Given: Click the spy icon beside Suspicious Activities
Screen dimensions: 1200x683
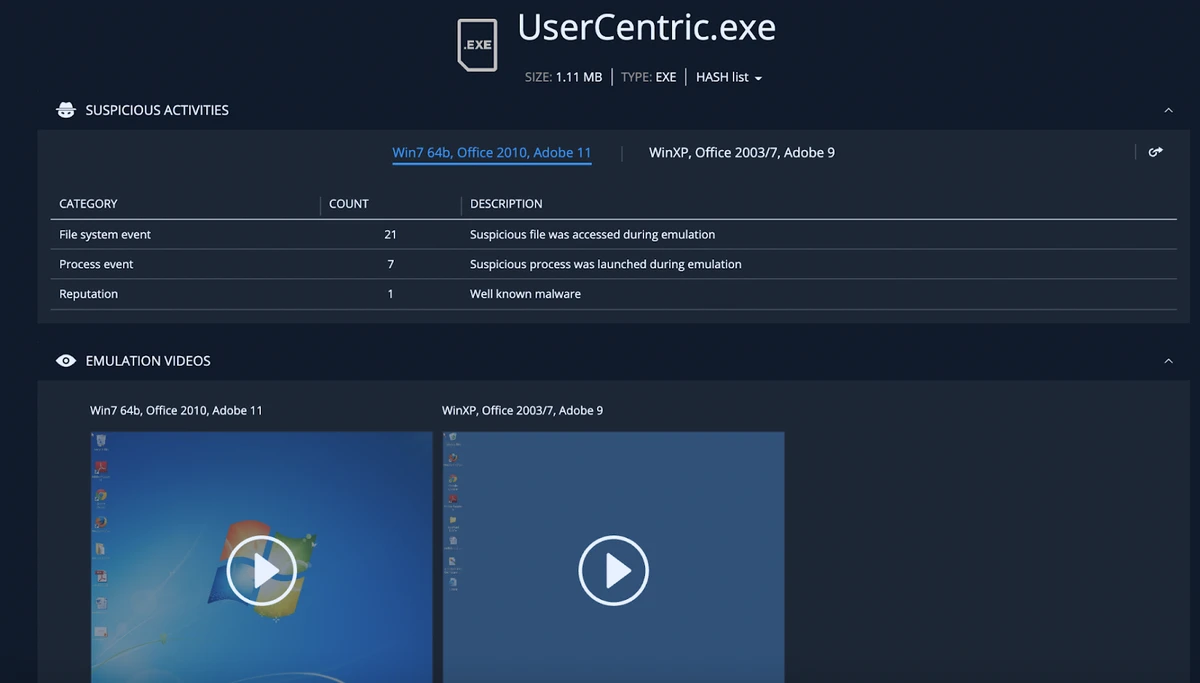Looking at the screenshot, I should 66,110.
